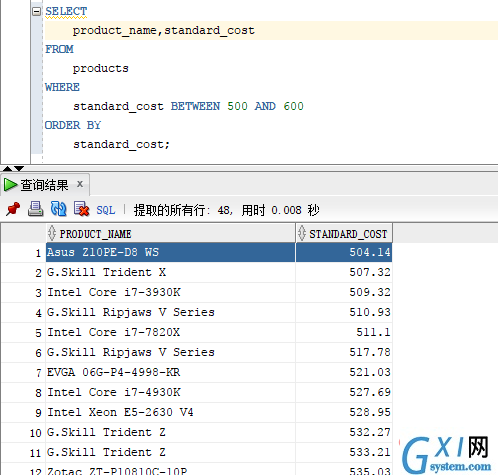Image resolution: width=498 pixels, height=475 pixels.
Task: Select the cell EVGA 06G-P4-4998-KR
Action: click(170, 372)
